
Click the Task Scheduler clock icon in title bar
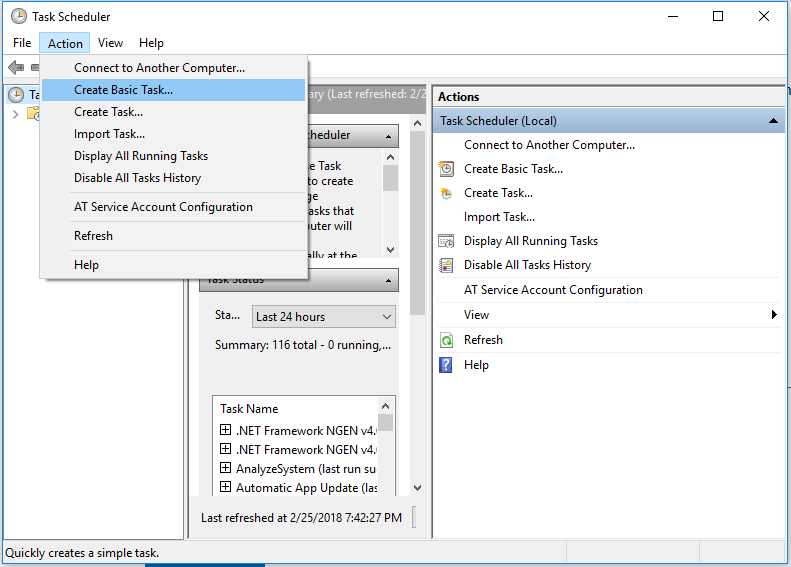19,16
